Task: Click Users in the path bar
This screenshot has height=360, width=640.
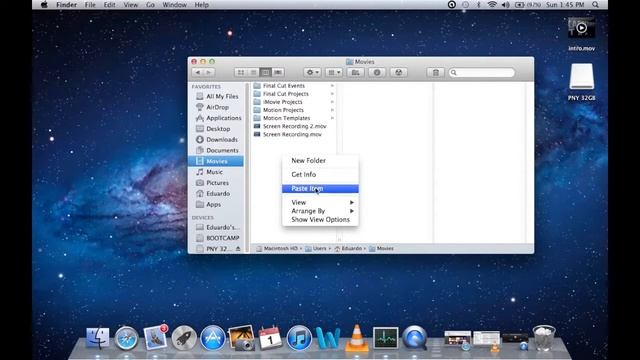Action: point(316,248)
